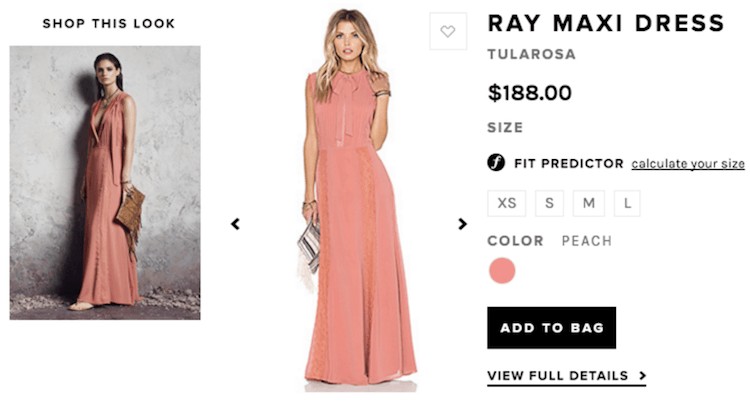
Task: Select size XS
Action: pos(506,203)
